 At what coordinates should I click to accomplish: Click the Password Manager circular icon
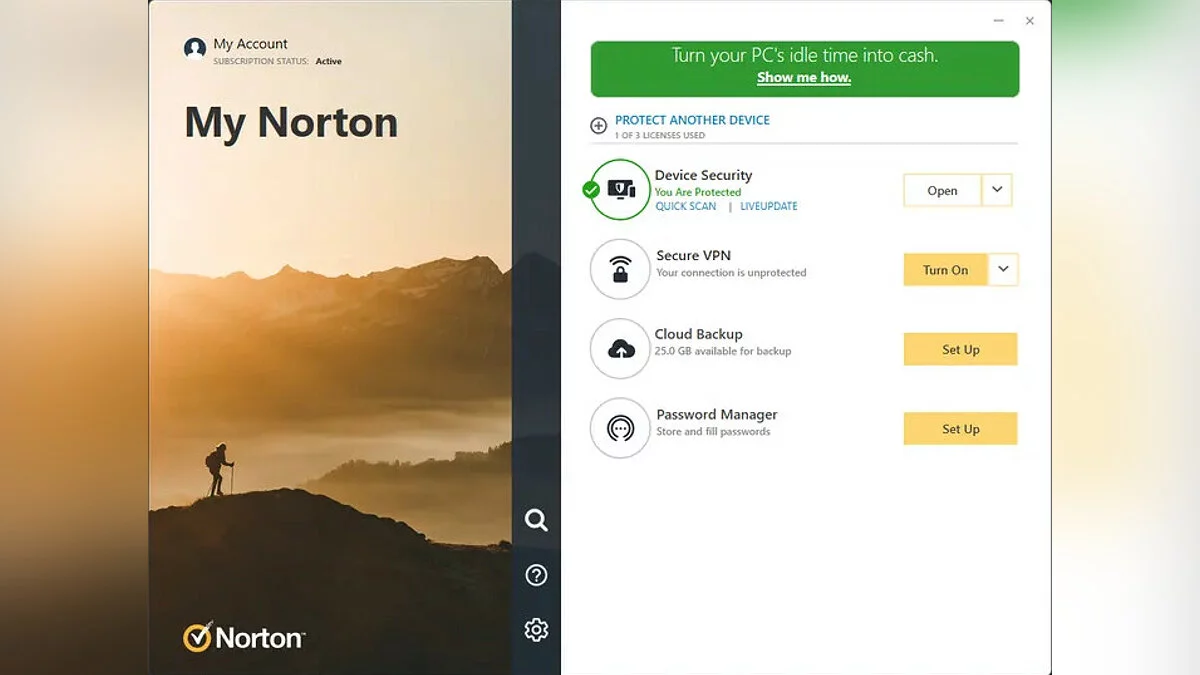point(620,429)
